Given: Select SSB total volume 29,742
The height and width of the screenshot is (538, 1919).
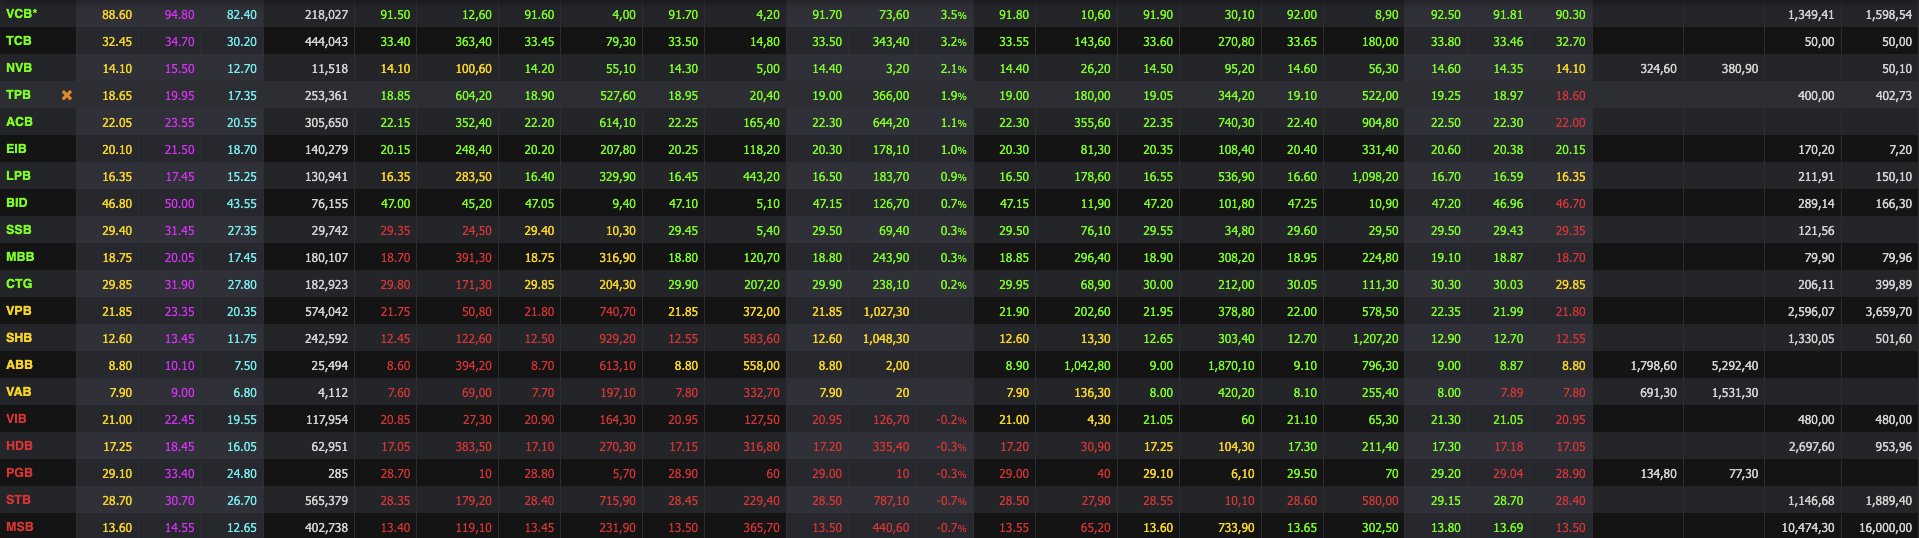Looking at the screenshot, I should [329, 231].
